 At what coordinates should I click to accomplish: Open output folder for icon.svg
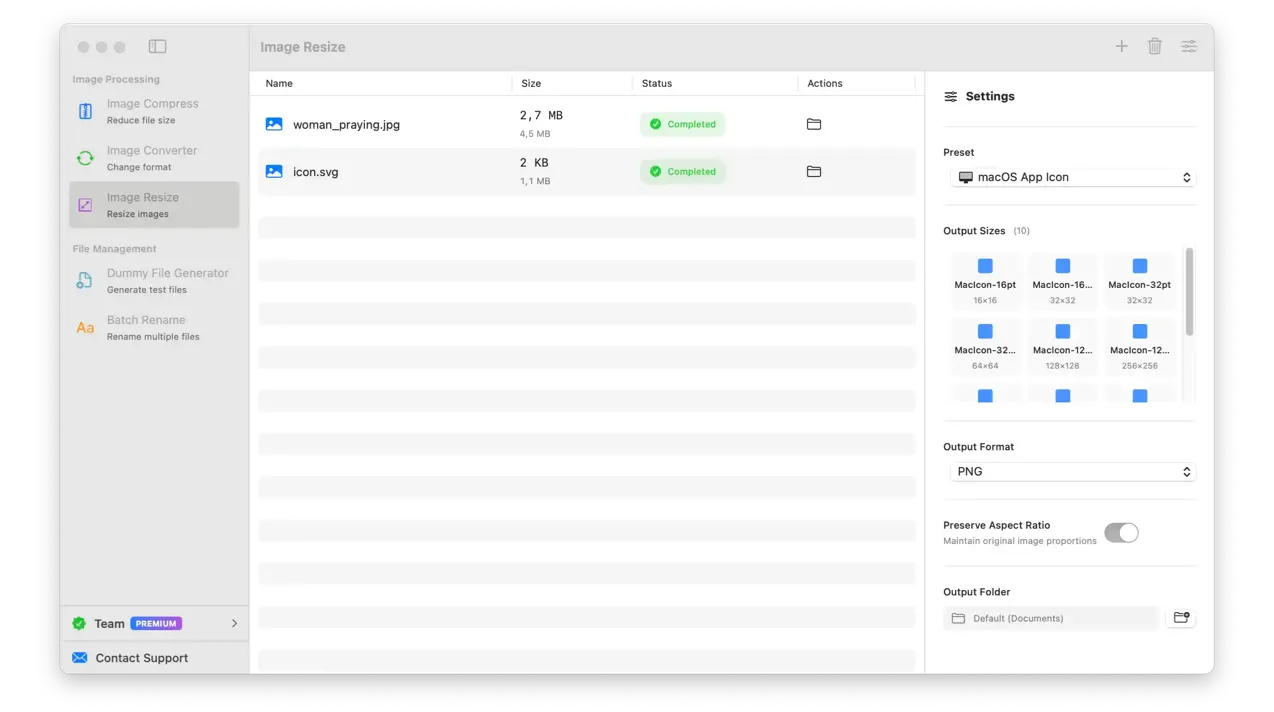coord(814,172)
